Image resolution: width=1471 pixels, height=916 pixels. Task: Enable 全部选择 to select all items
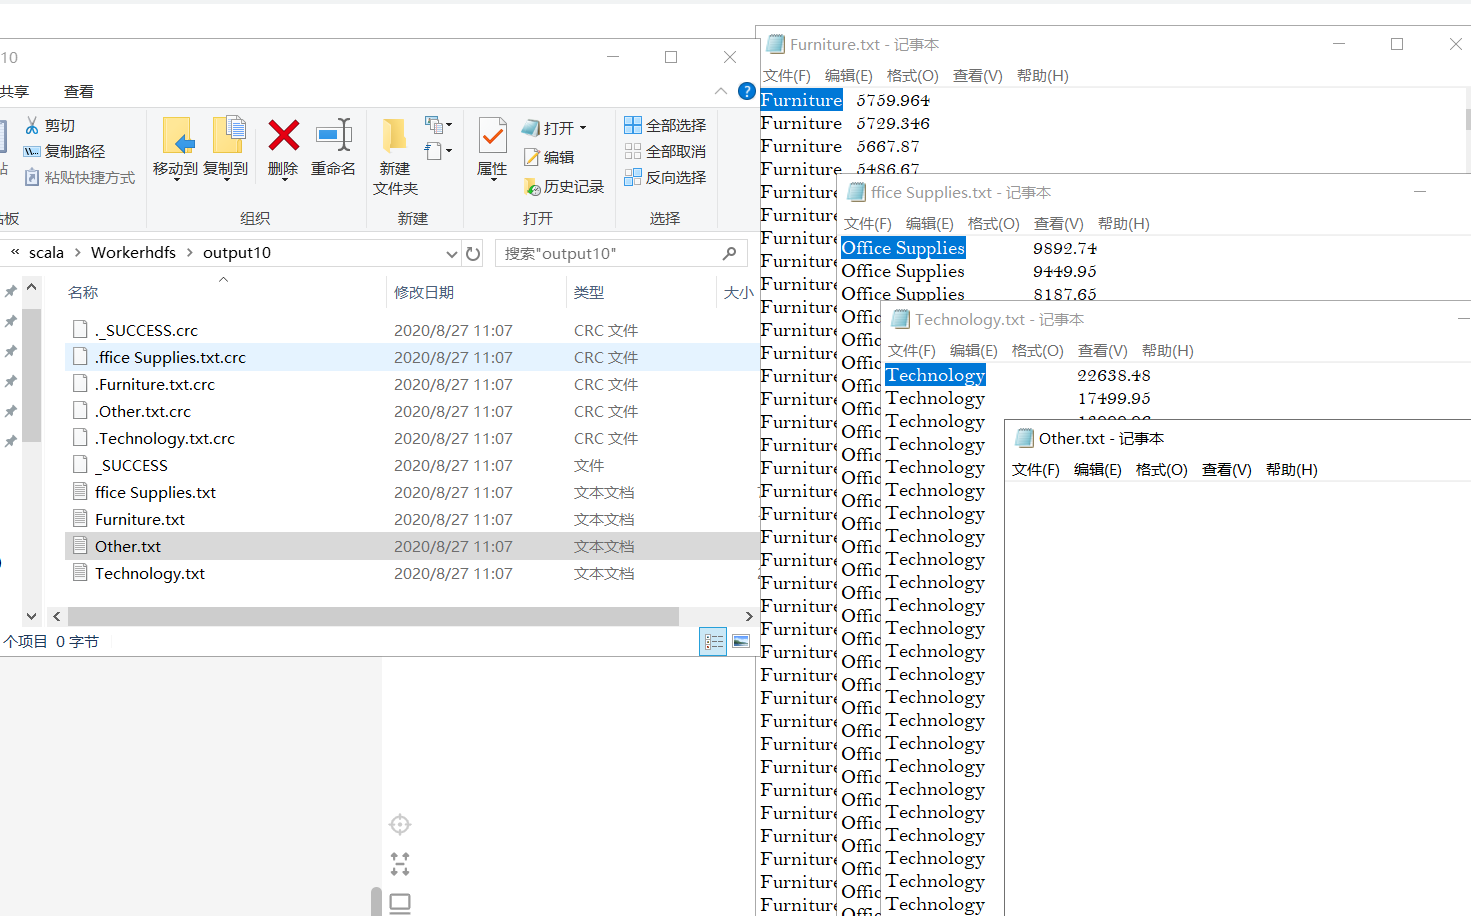click(x=665, y=124)
